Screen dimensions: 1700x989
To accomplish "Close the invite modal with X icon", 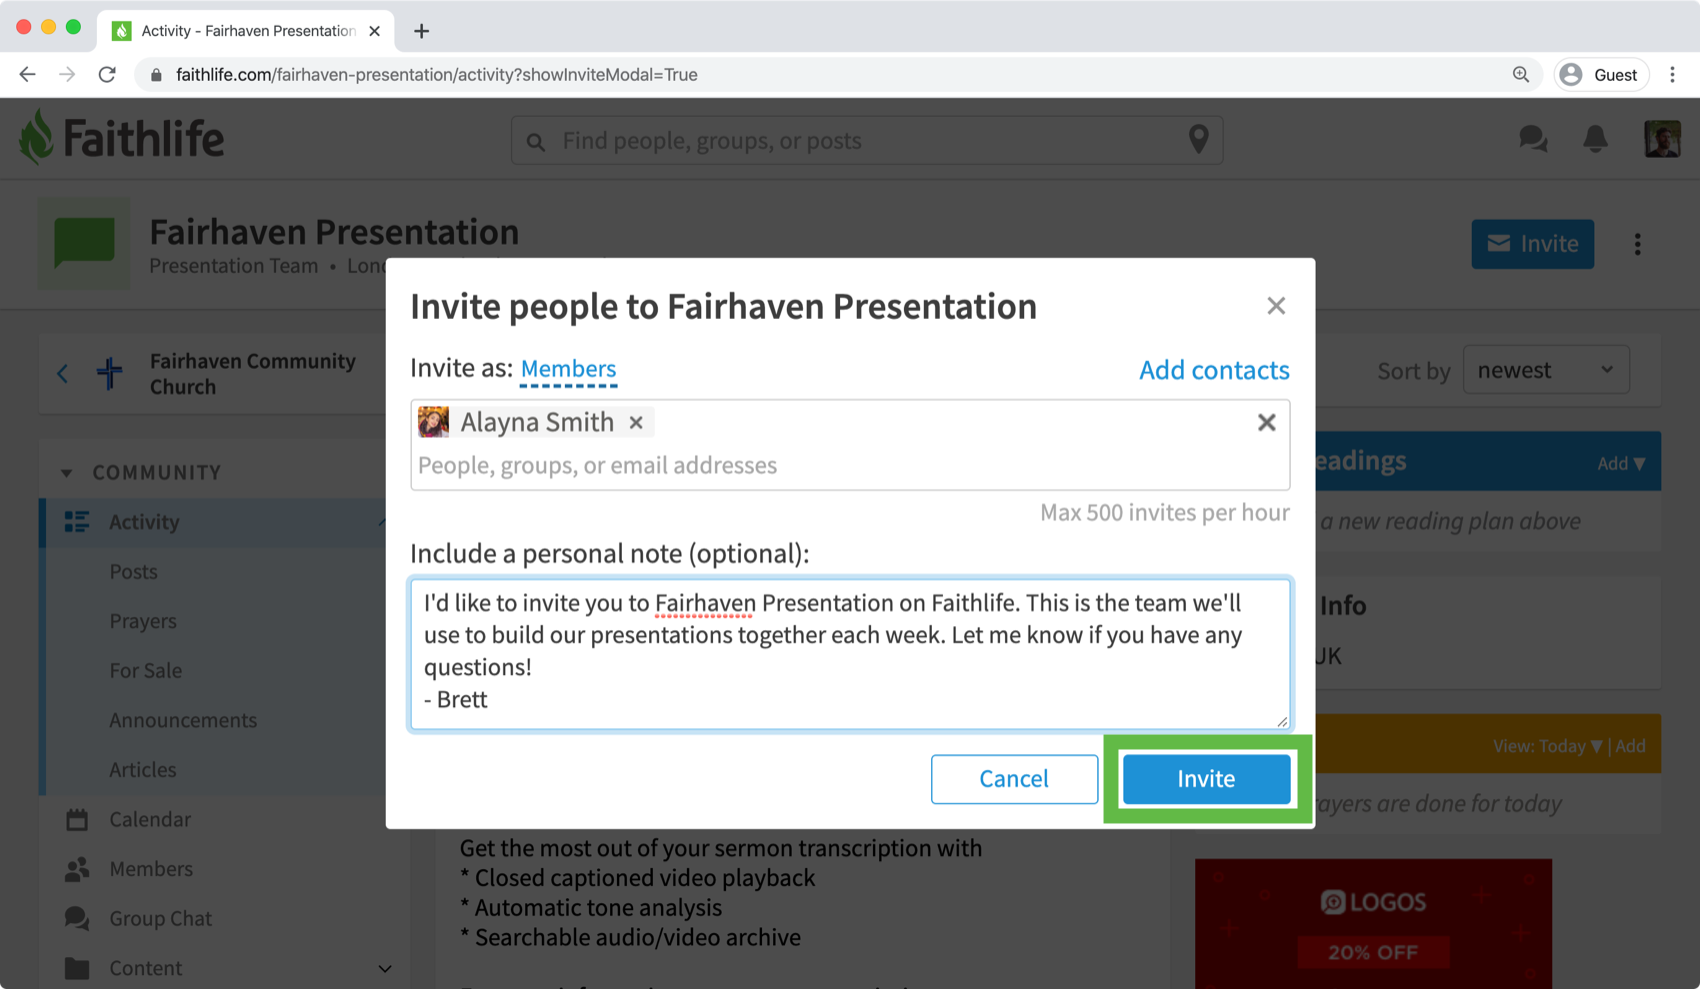I will tap(1276, 306).
